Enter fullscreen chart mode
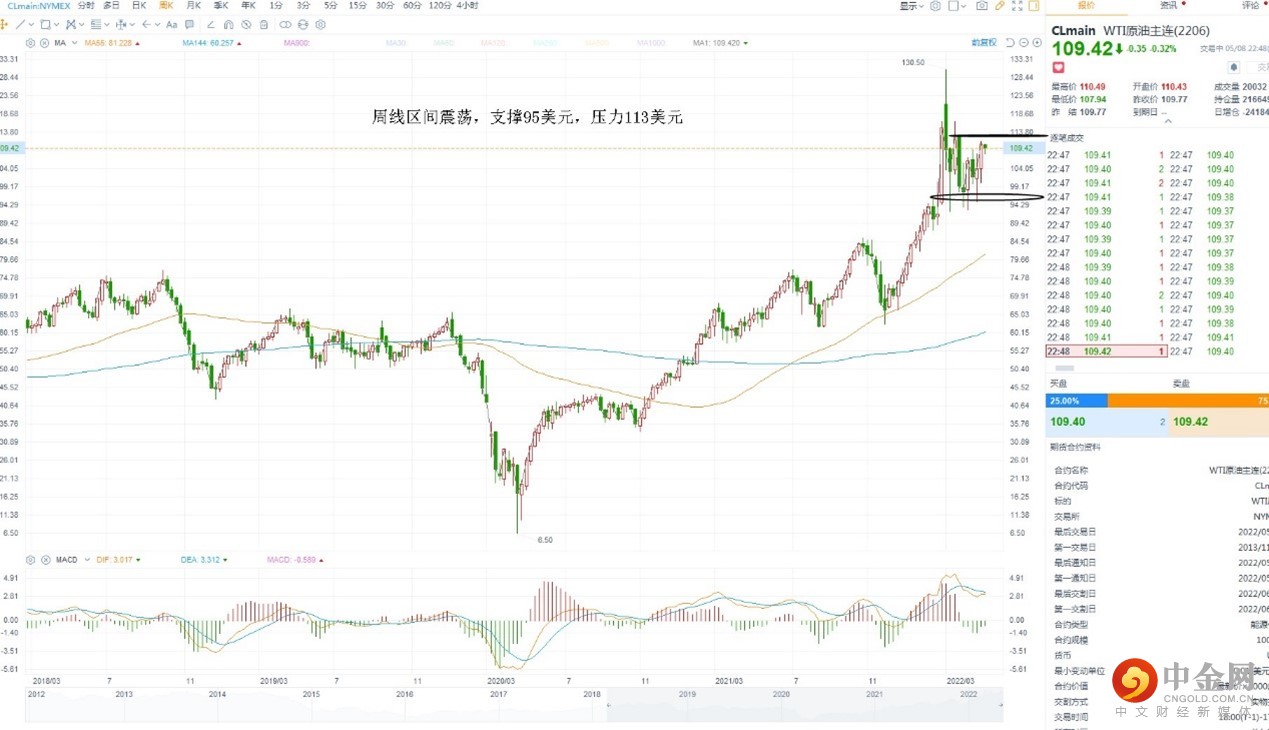The width and height of the screenshot is (1269, 730). (1018, 6)
